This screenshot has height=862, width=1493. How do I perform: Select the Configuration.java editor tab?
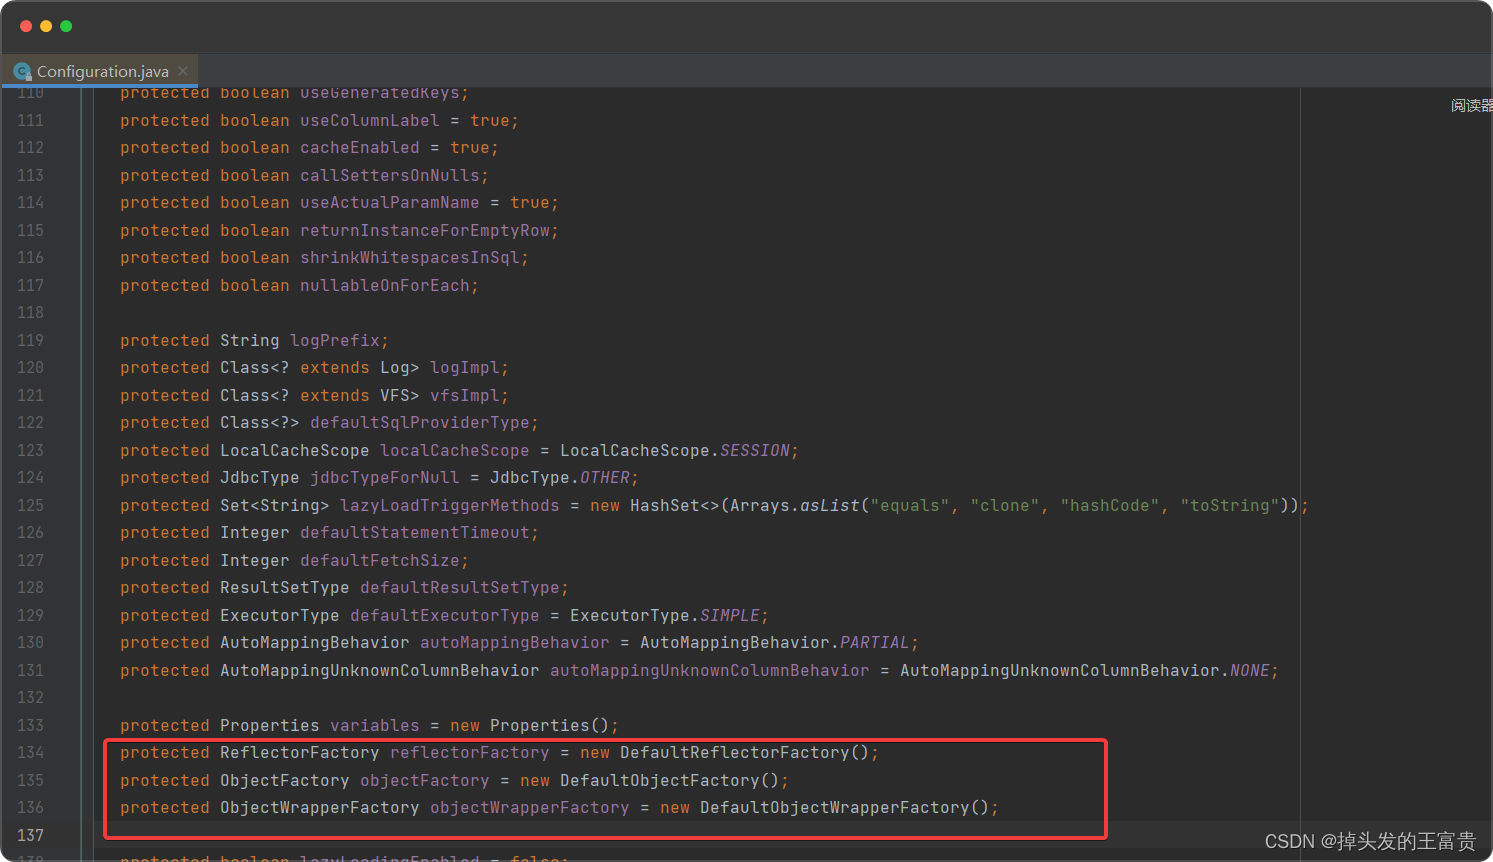tap(100, 71)
